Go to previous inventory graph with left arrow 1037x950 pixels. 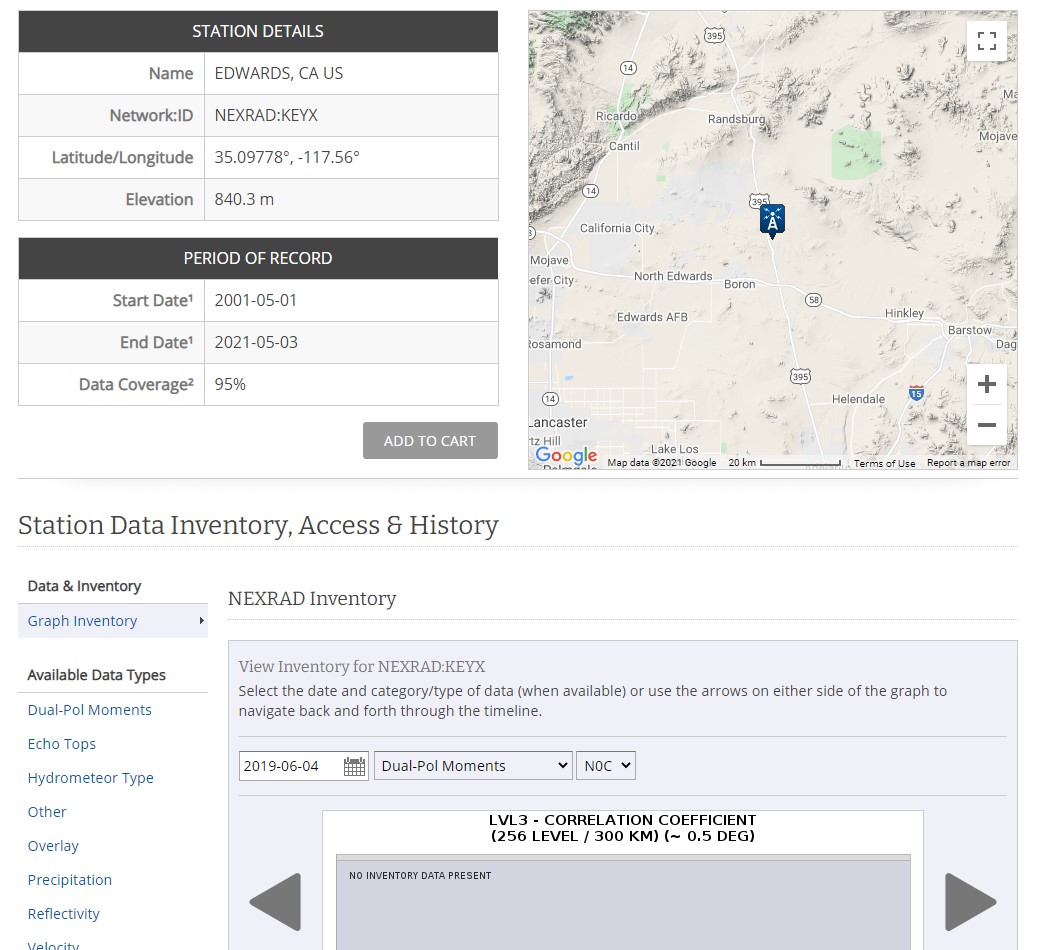(x=275, y=902)
